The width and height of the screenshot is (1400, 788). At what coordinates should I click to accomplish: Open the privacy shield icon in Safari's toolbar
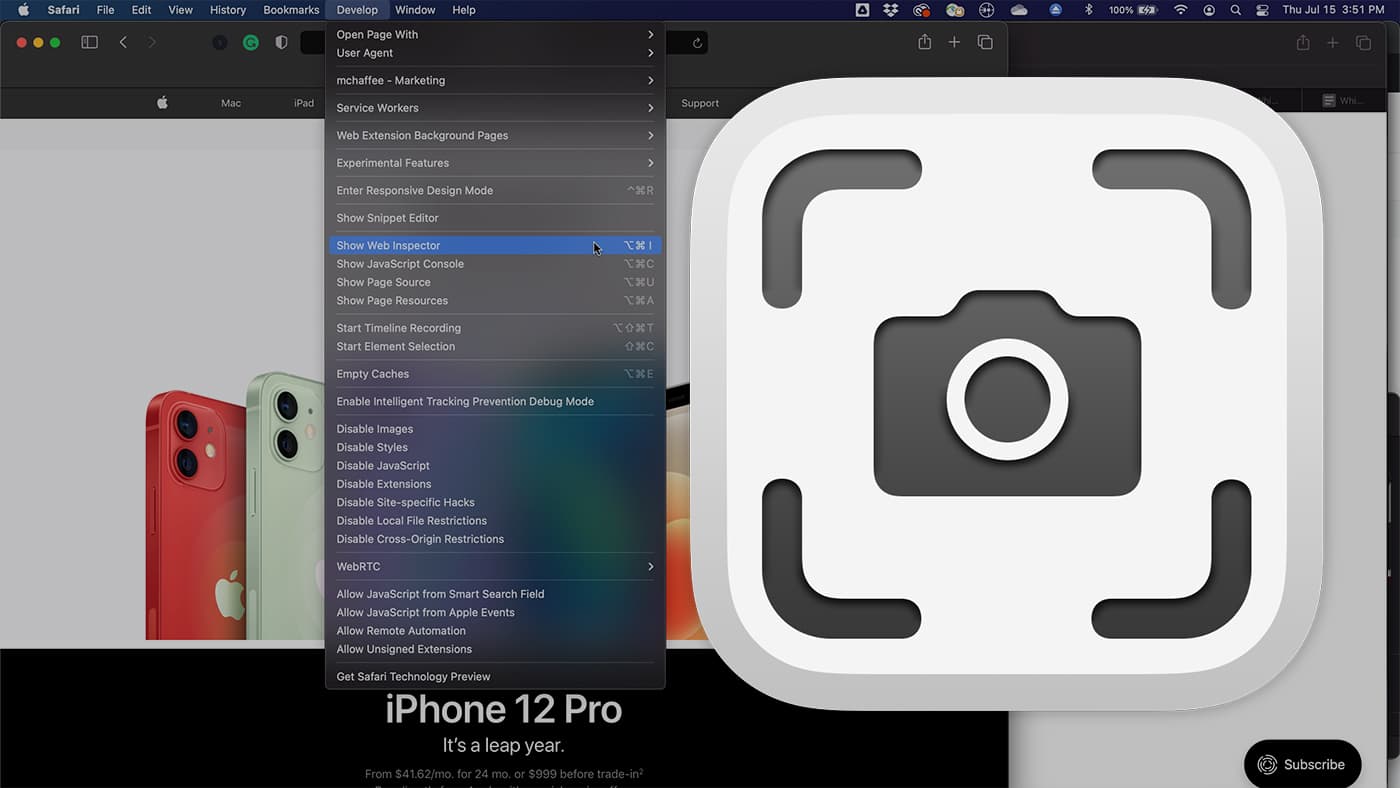tap(281, 42)
